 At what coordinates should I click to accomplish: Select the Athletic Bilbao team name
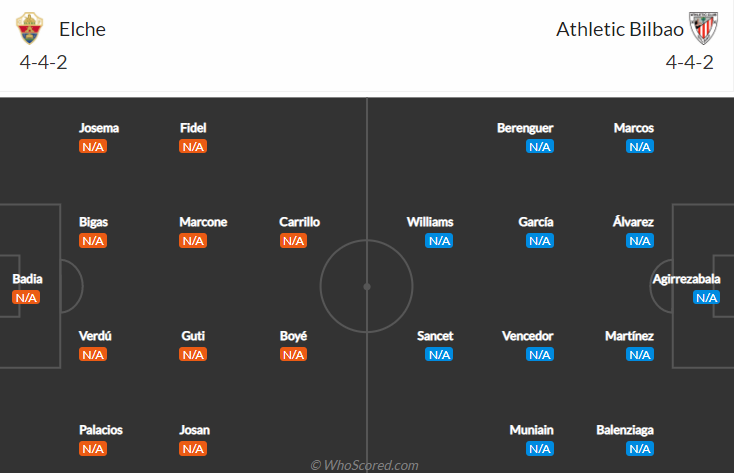coord(618,29)
